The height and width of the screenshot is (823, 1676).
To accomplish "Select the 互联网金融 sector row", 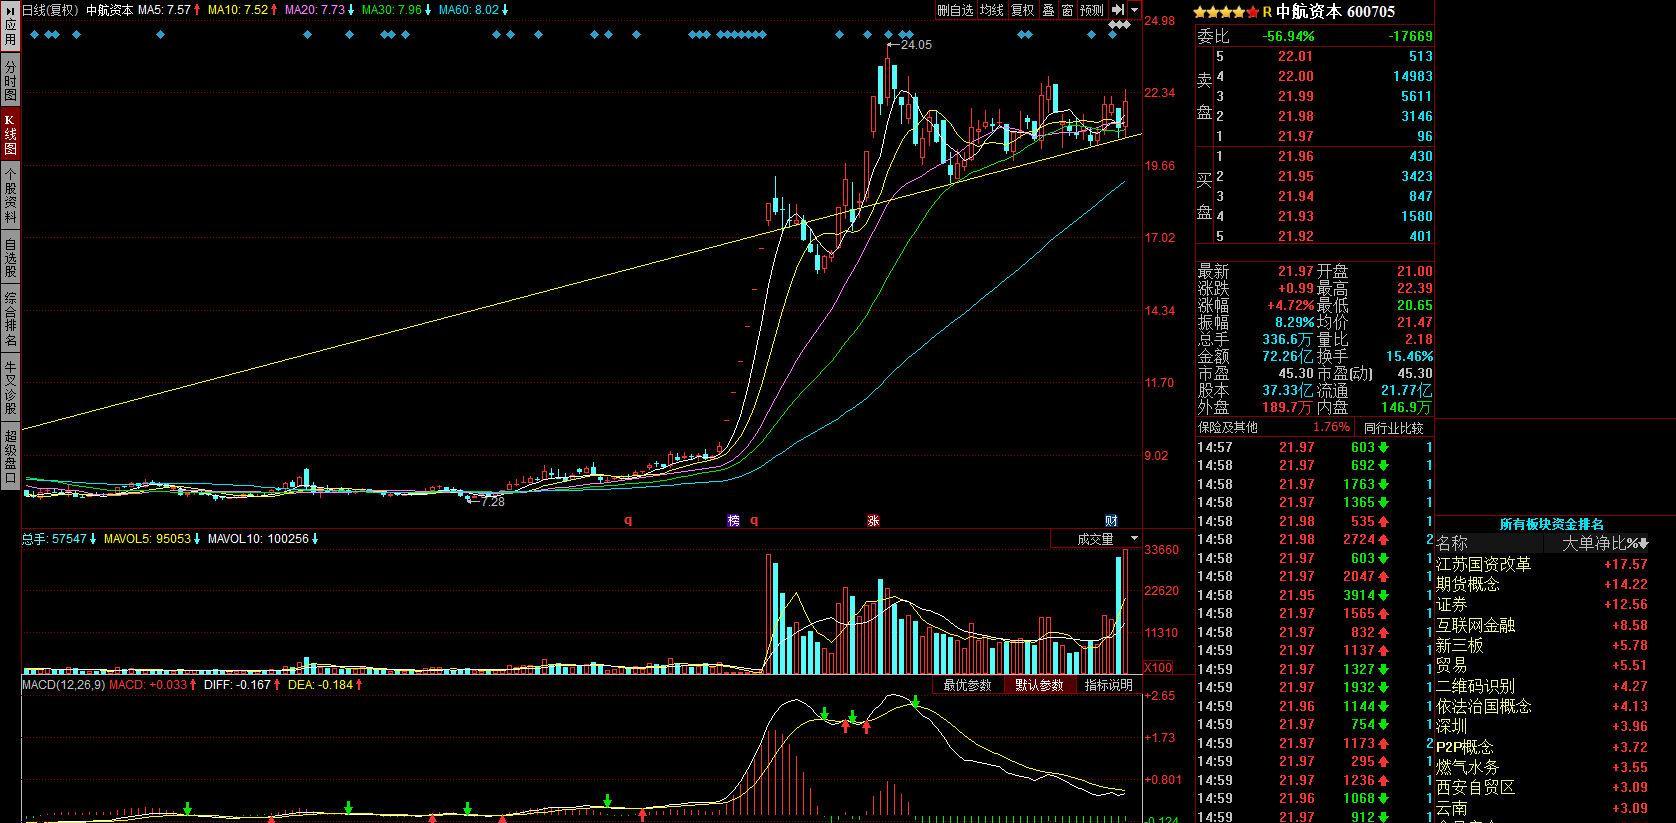I will (x=1543, y=626).
